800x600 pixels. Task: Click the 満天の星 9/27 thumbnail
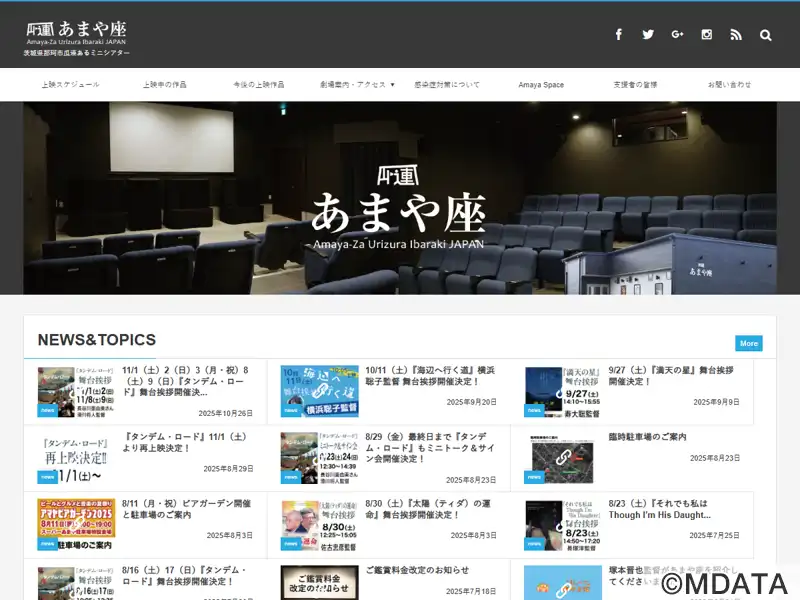pyautogui.click(x=563, y=391)
